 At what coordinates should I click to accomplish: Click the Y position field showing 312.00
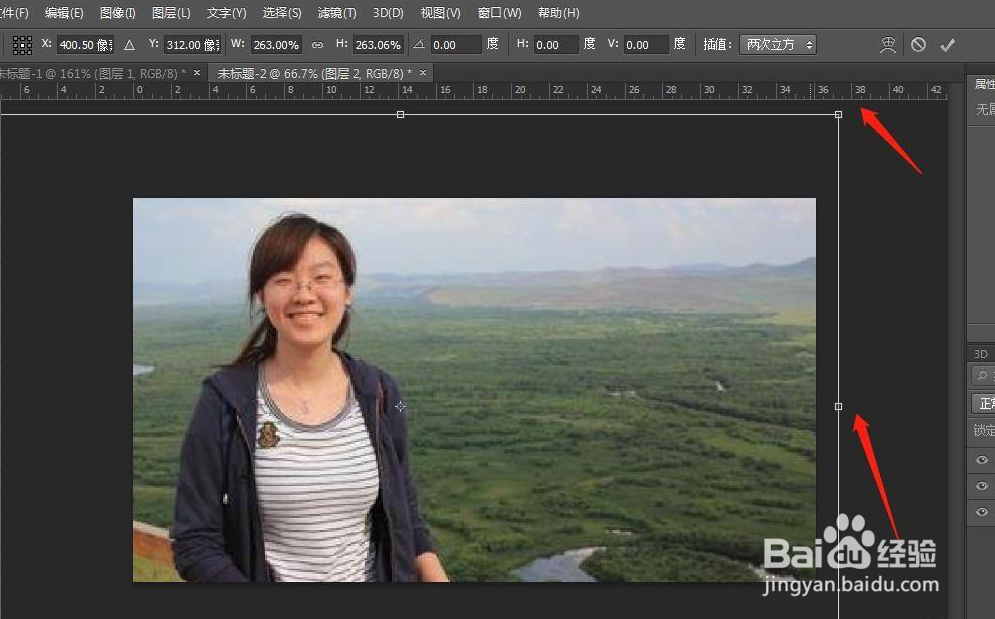point(192,45)
